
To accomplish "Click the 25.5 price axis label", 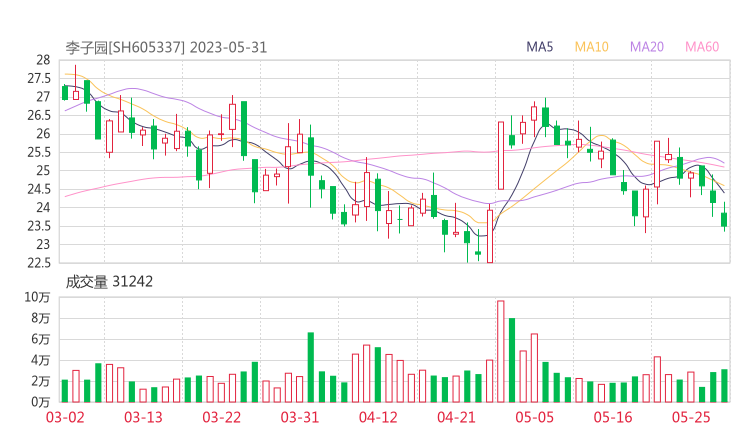I will click(39, 152).
